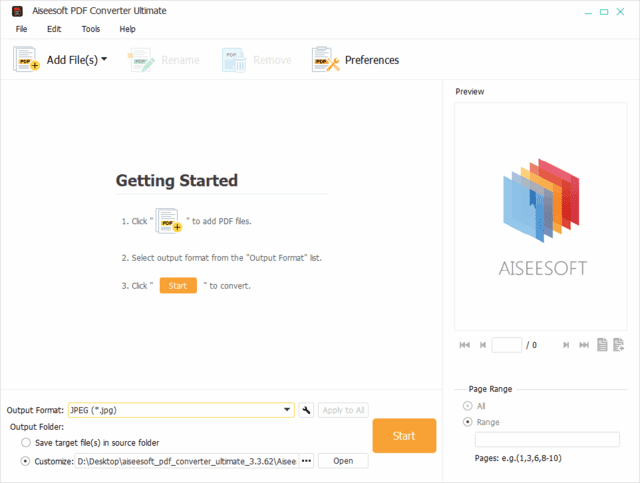Click the Apply to All button
Image resolution: width=640 pixels, height=483 pixels.
click(343, 410)
